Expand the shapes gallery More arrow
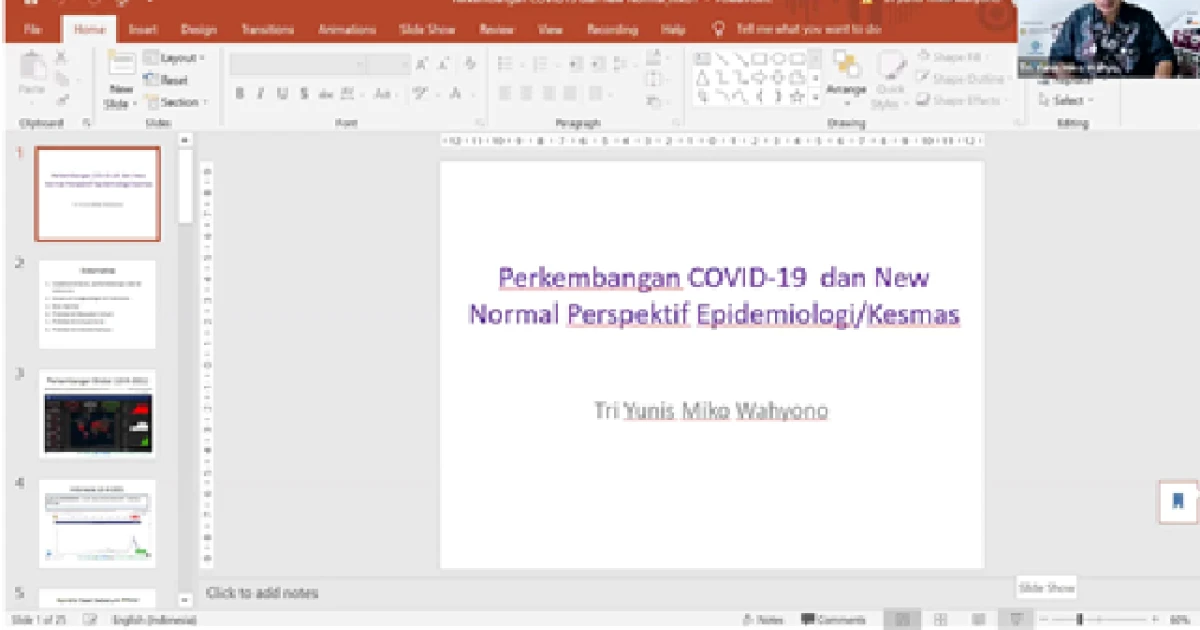 (815, 98)
